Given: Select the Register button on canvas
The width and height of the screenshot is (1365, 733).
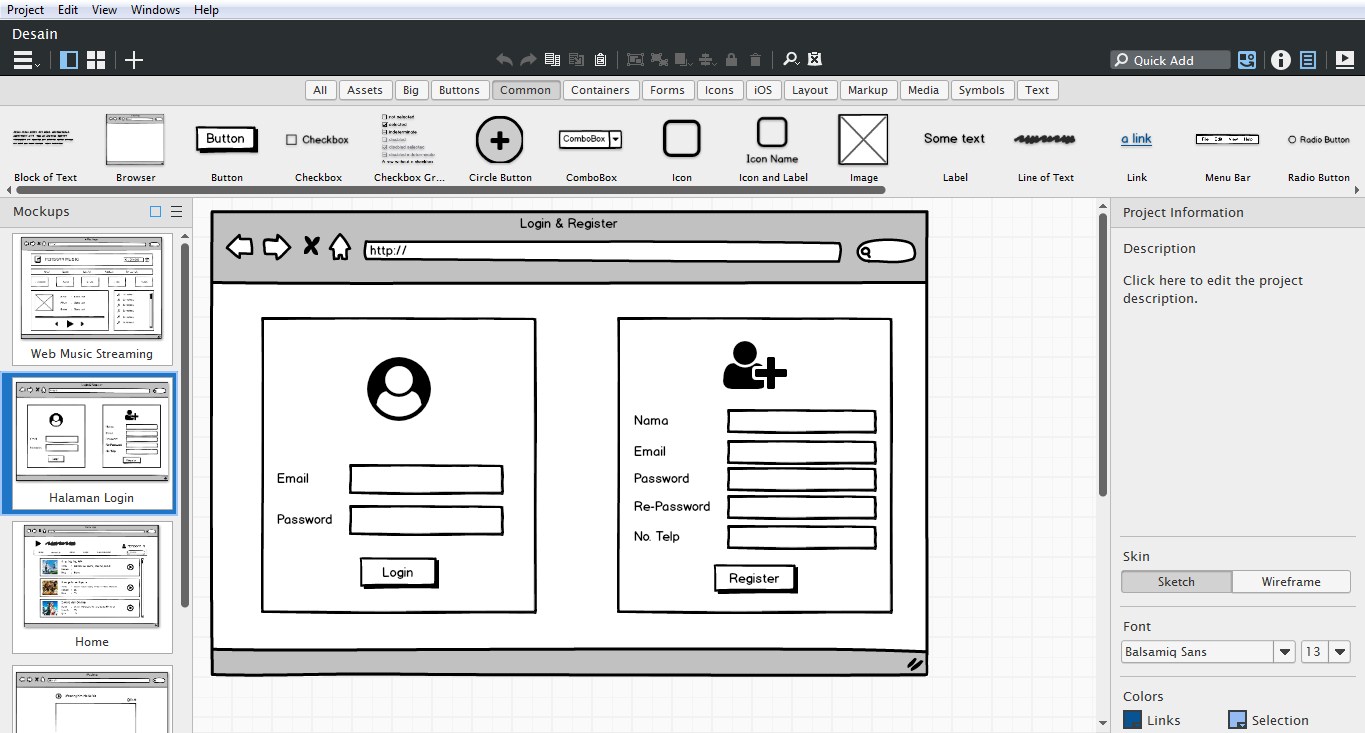Looking at the screenshot, I should click(755, 578).
